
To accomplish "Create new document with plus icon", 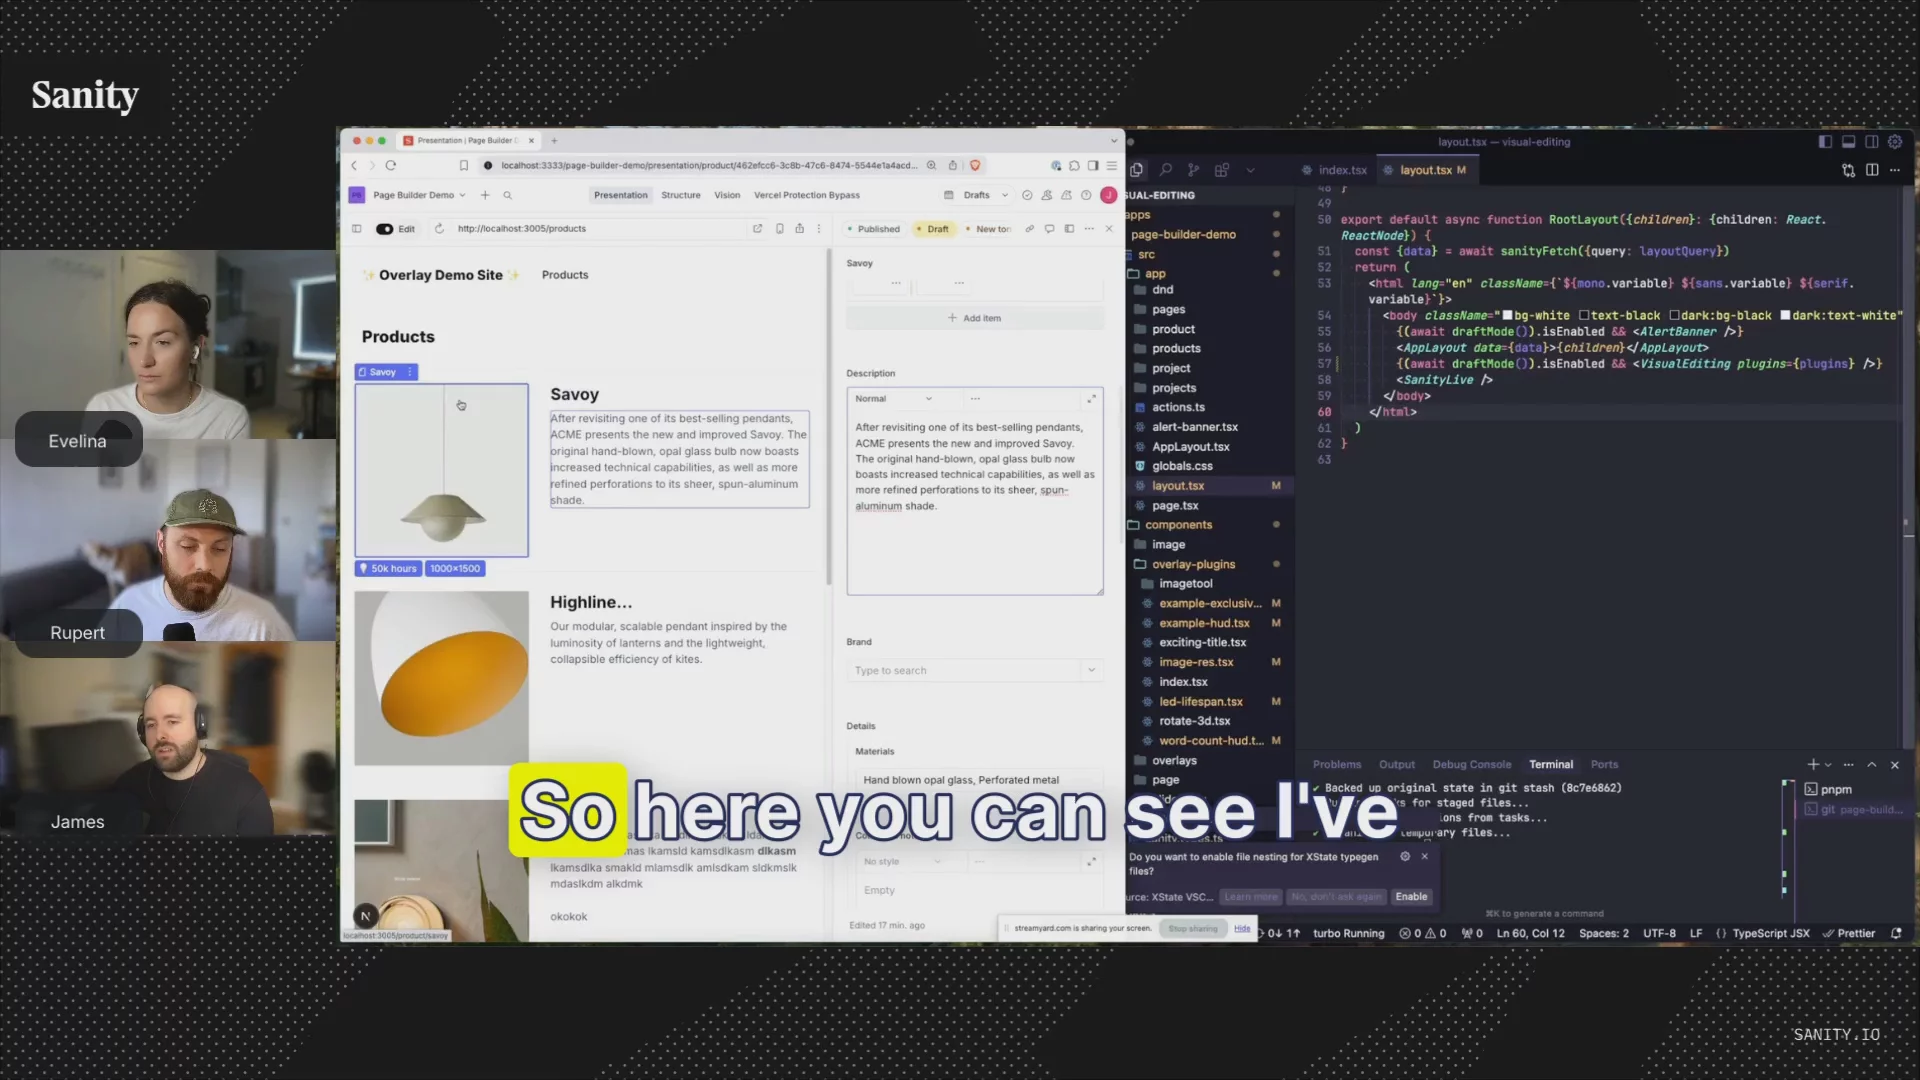I will pyautogui.click(x=485, y=195).
